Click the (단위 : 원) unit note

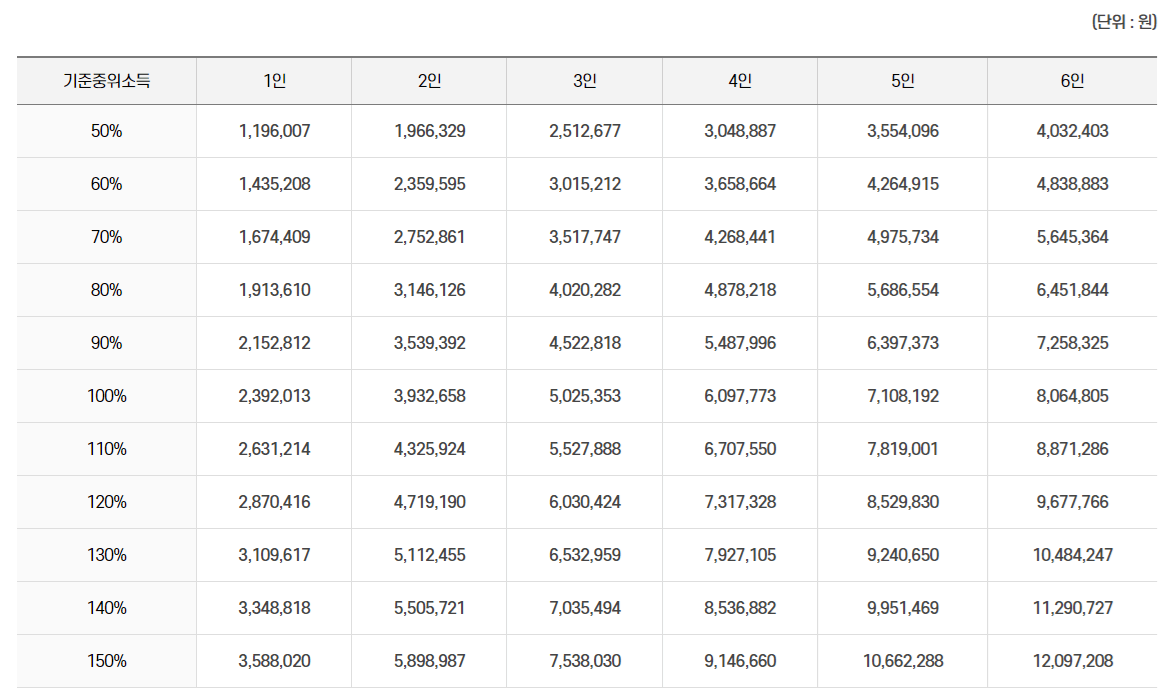pos(1123,21)
